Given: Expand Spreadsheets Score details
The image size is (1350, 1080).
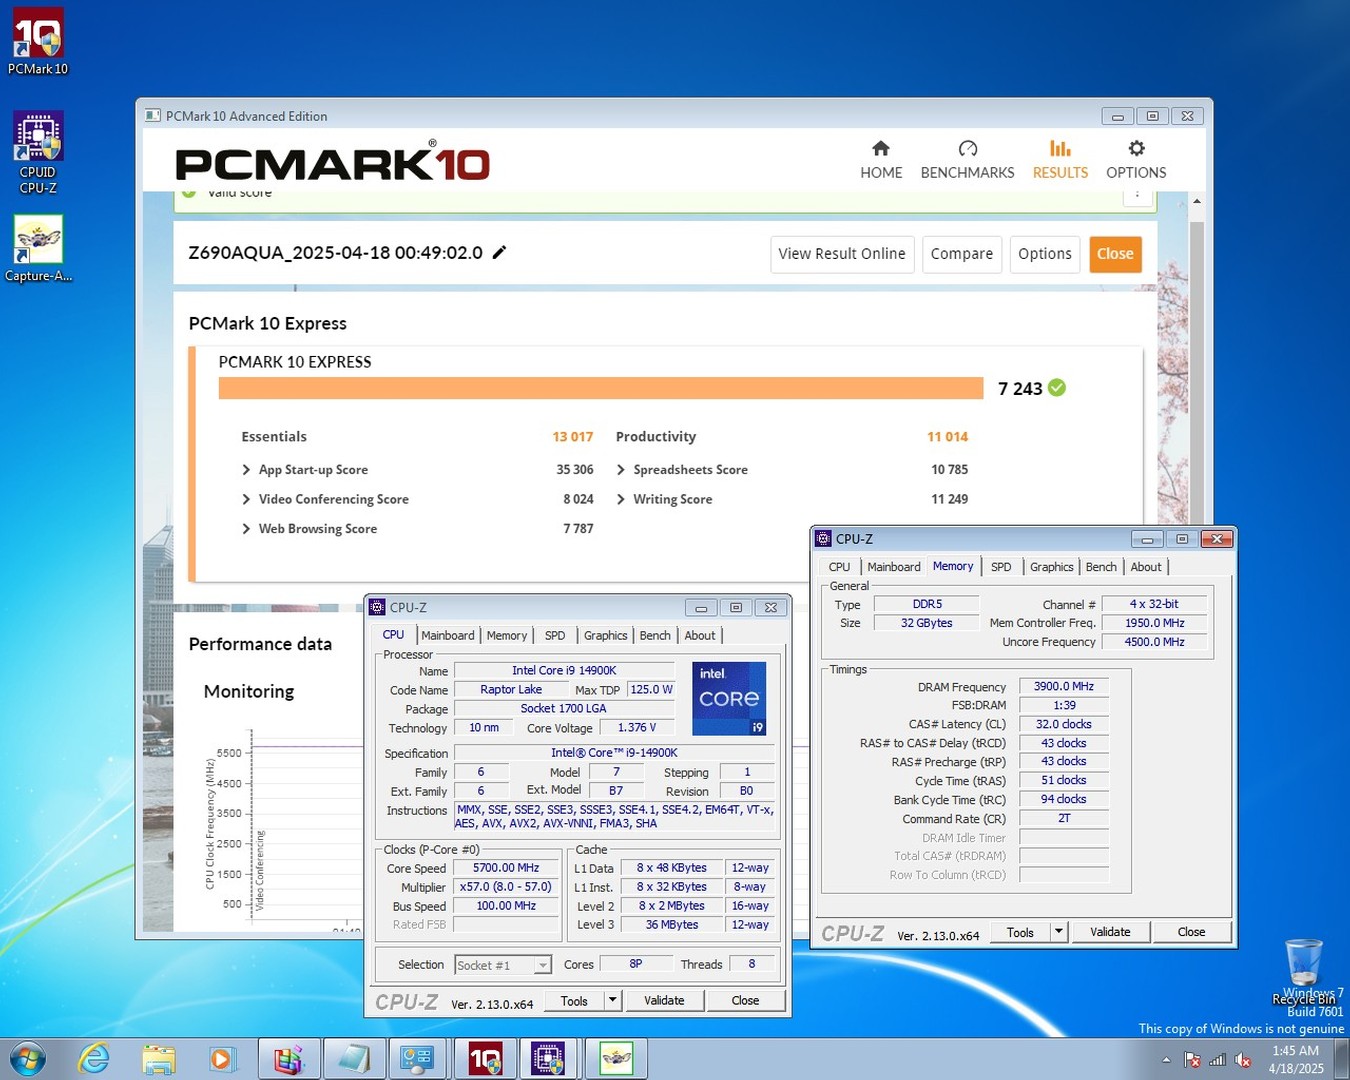Looking at the screenshot, I should tap(621, 470).
